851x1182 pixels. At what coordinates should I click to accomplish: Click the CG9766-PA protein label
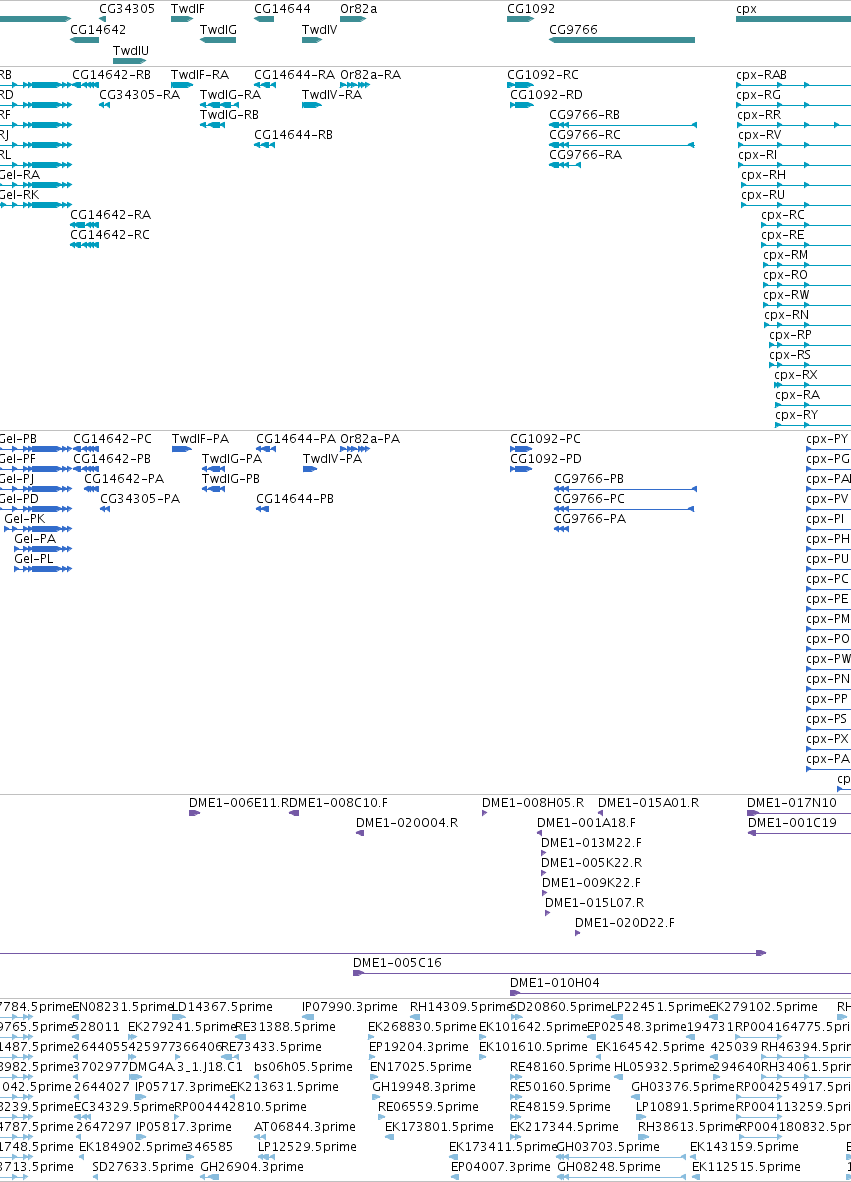pyautogui.click(x=589, y=519)
